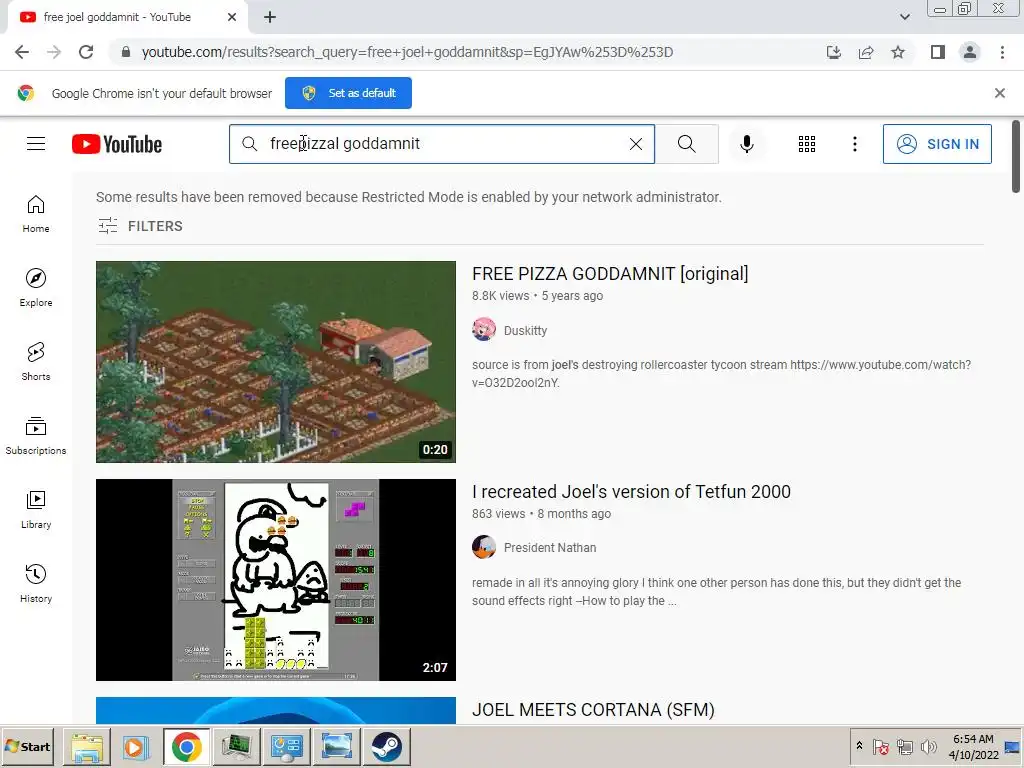Click Set as default button
Viewport: 1024px width, 768px height.
pyautogui.click(x=348, y=93)
